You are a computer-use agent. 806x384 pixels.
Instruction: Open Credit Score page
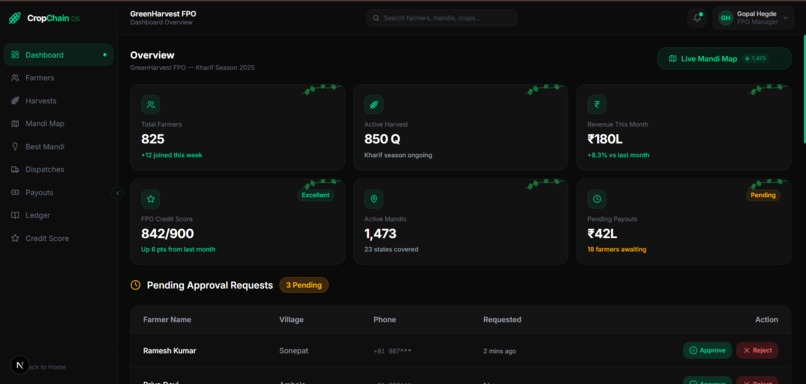59,239
